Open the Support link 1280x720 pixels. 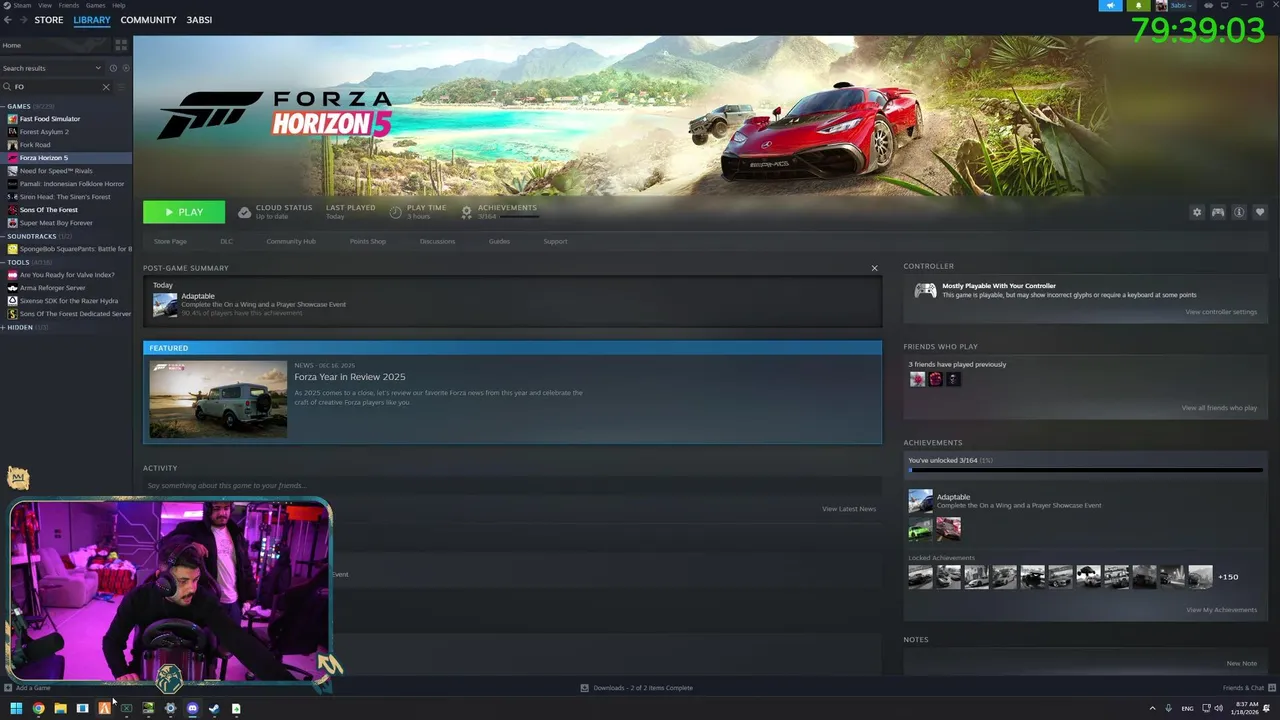coord(555,241)
